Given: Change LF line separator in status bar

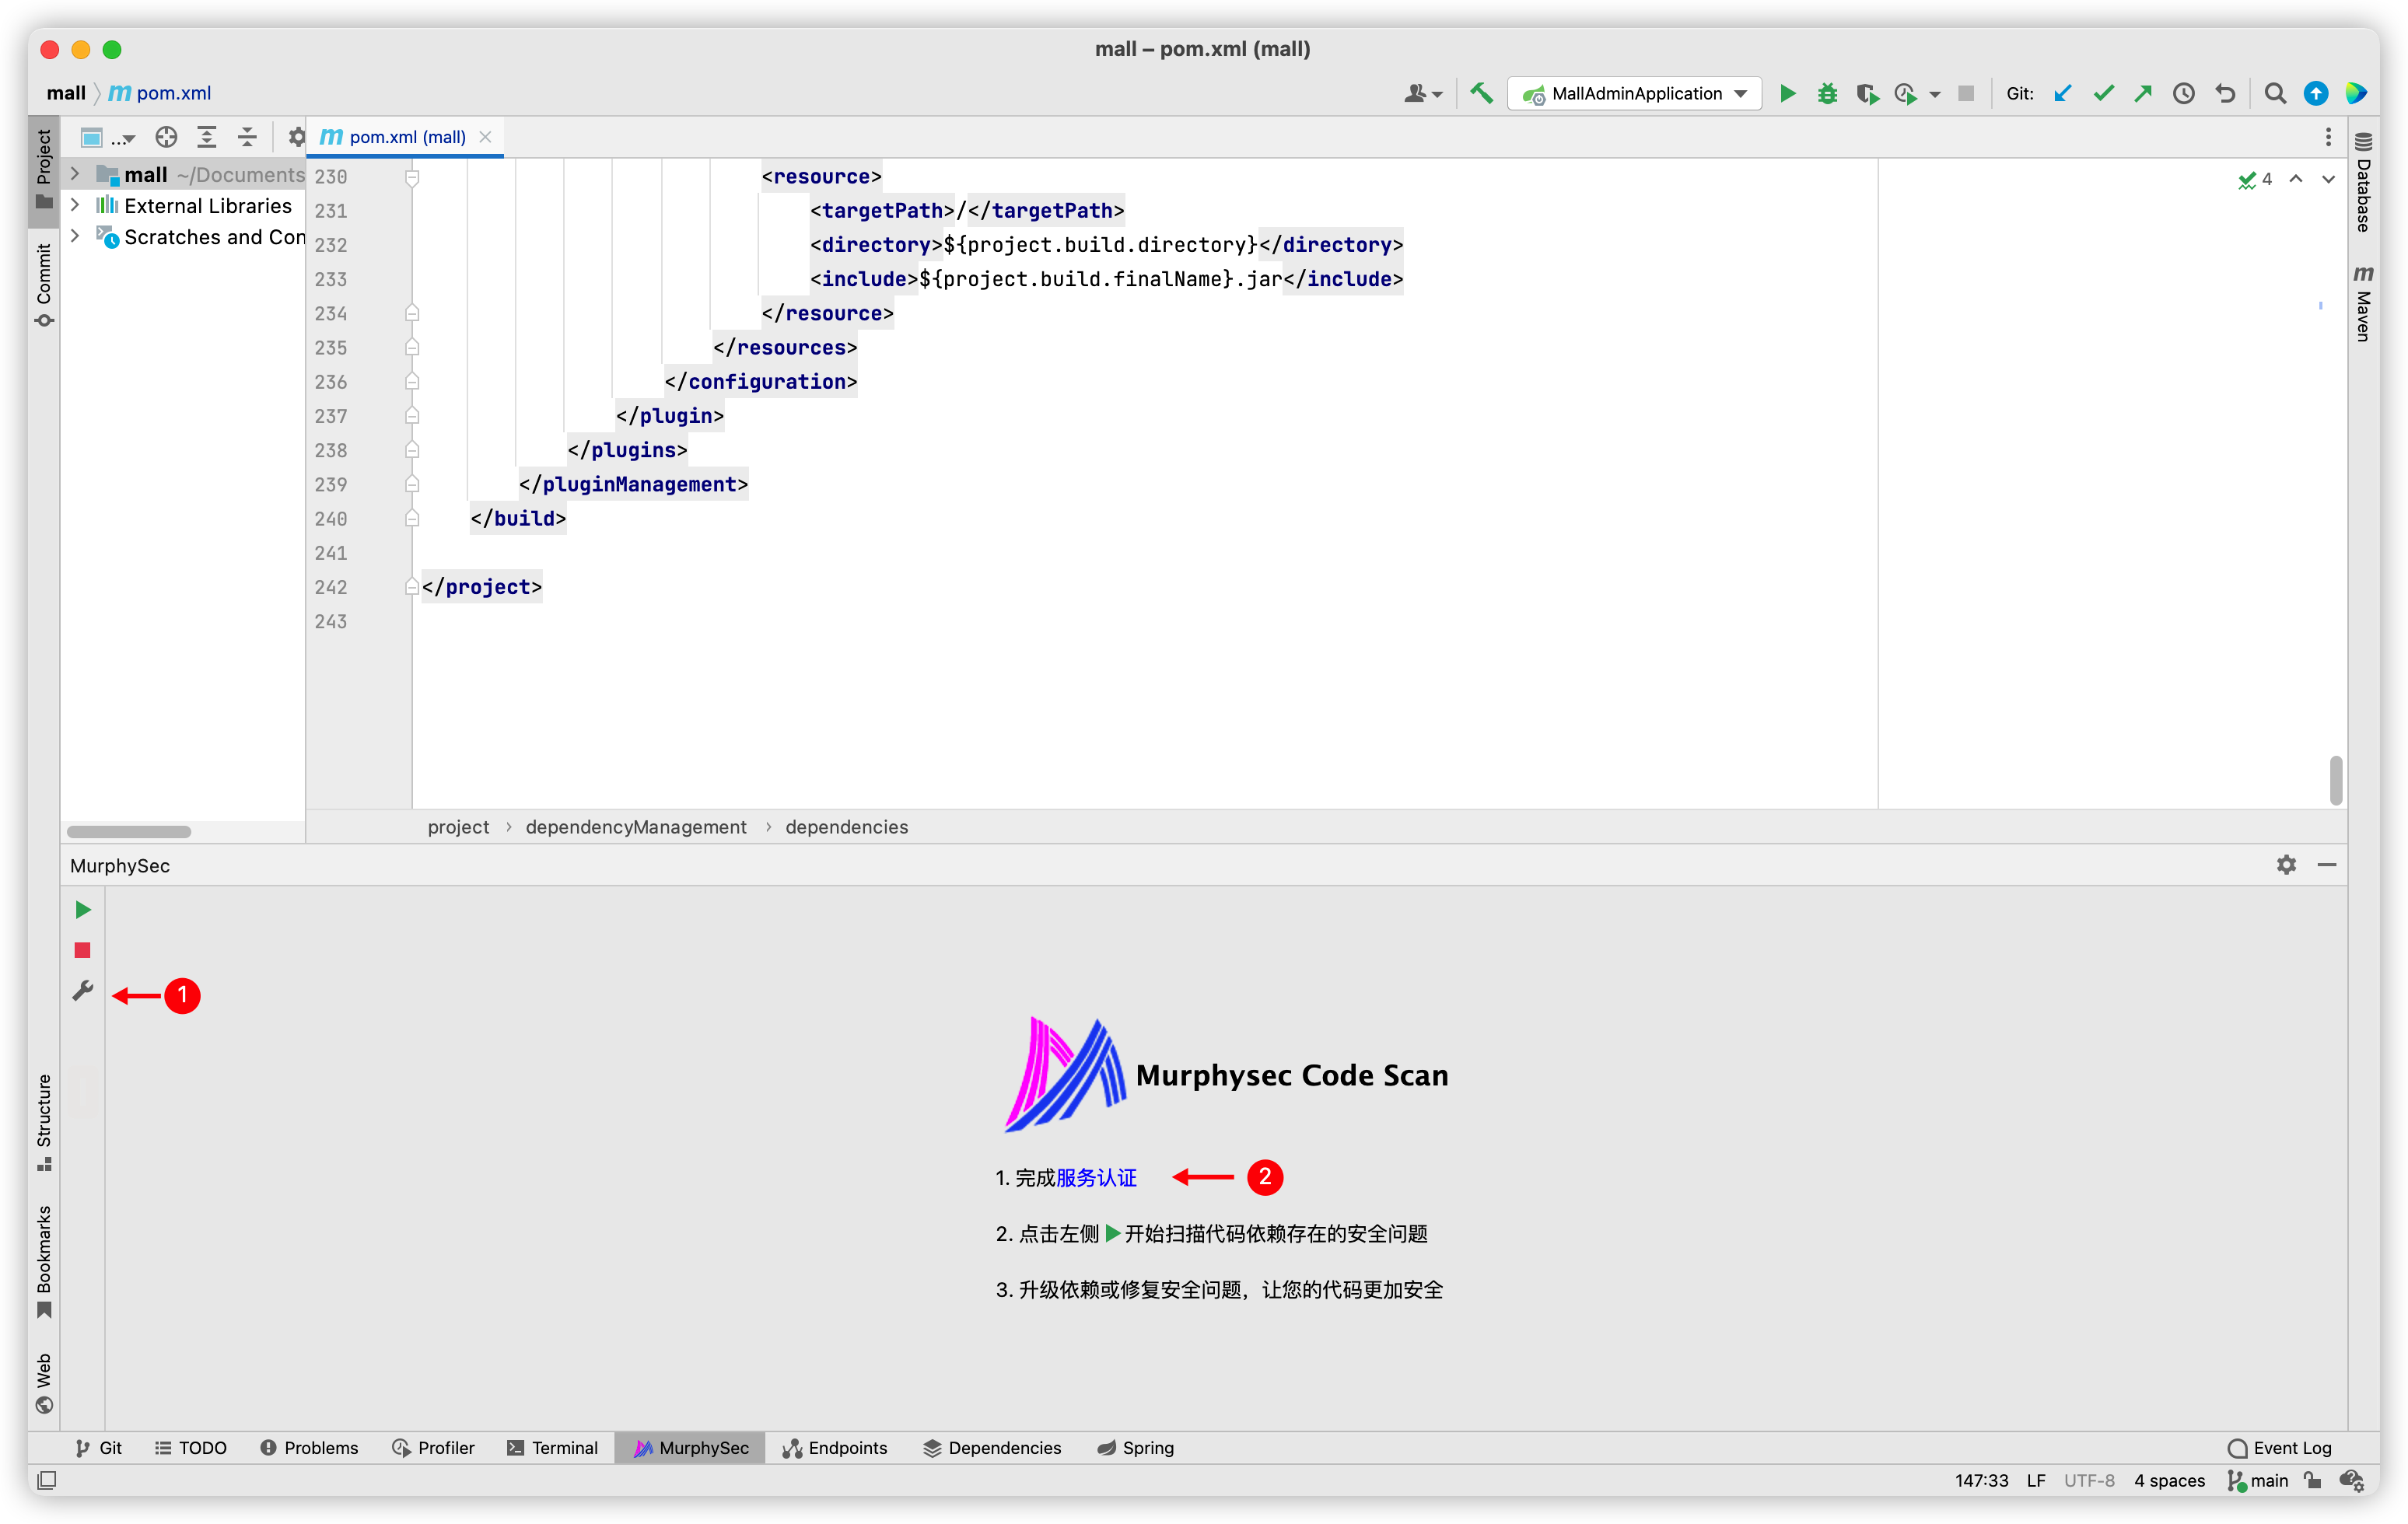Looking at the screenshot, I should 2036,1480.
